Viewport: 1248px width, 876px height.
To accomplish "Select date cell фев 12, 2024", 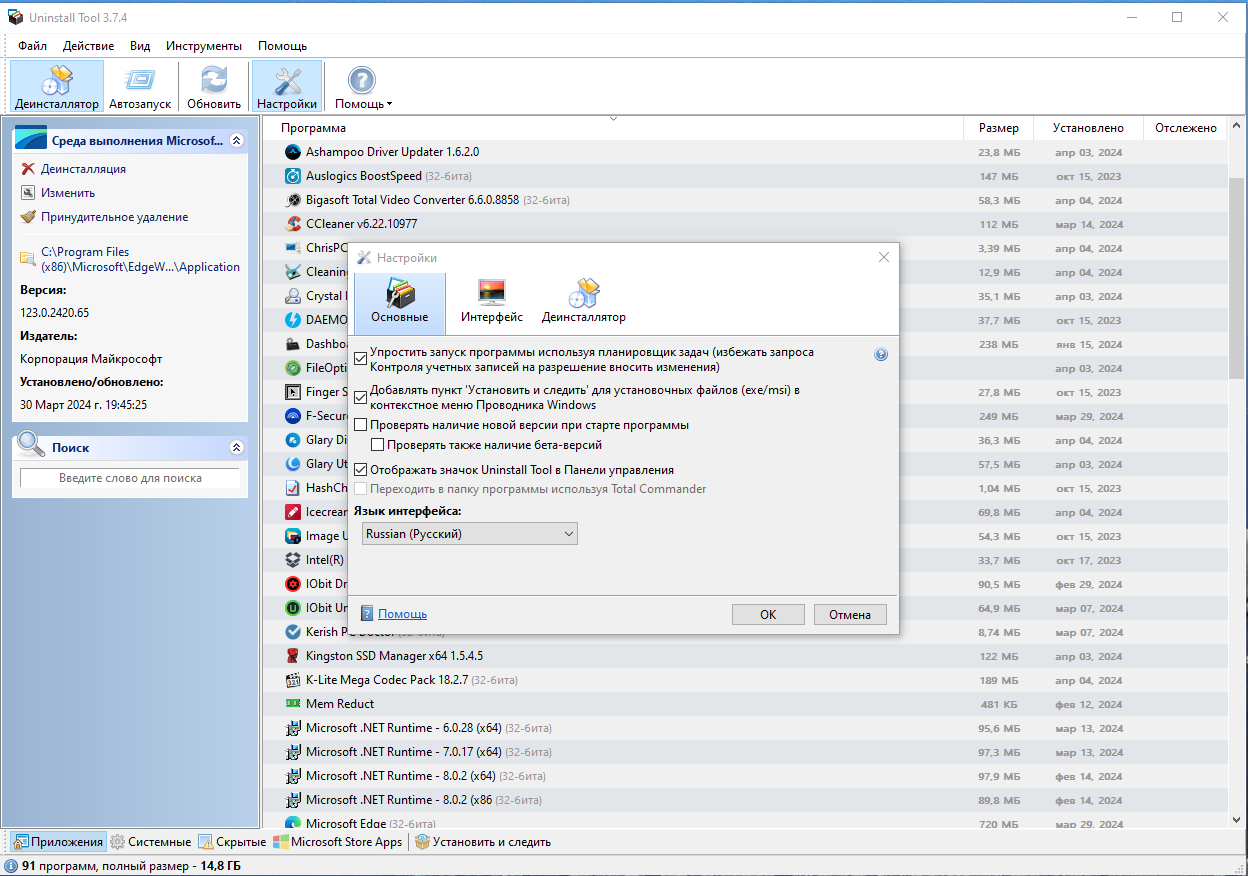I will click(1089, 704).
